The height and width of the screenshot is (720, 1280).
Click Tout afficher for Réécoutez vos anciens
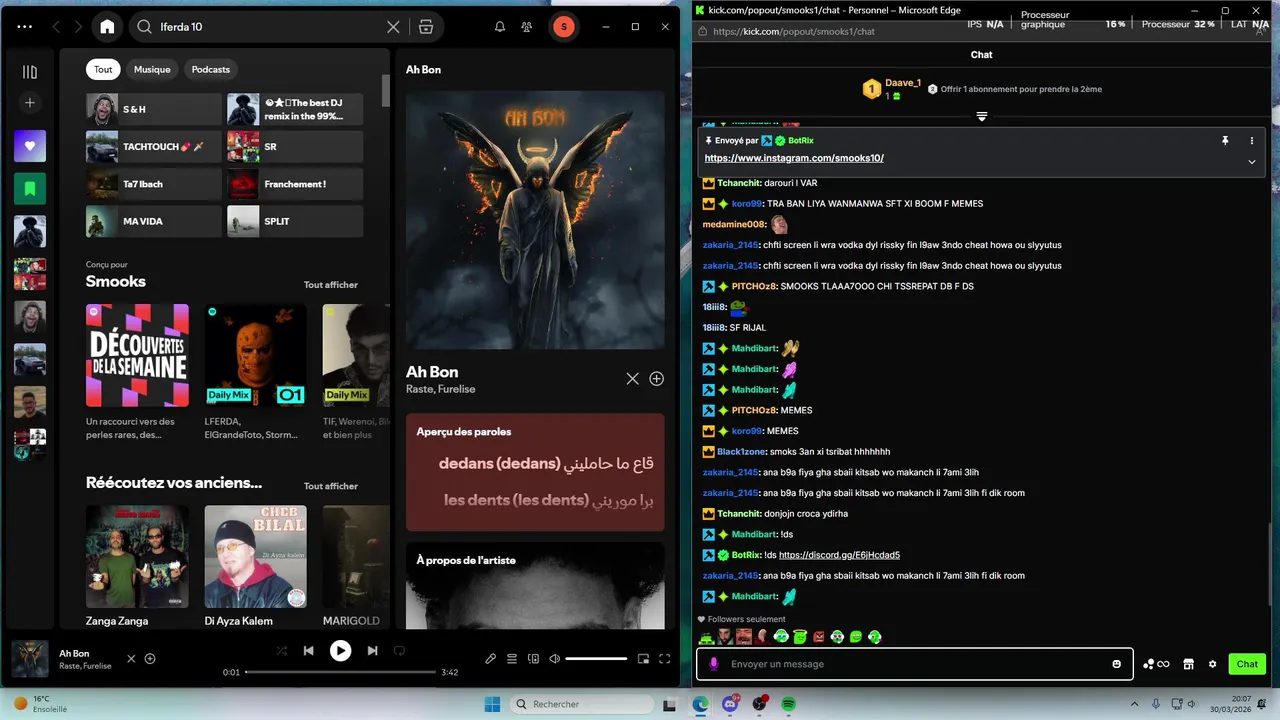click(331, 486)
